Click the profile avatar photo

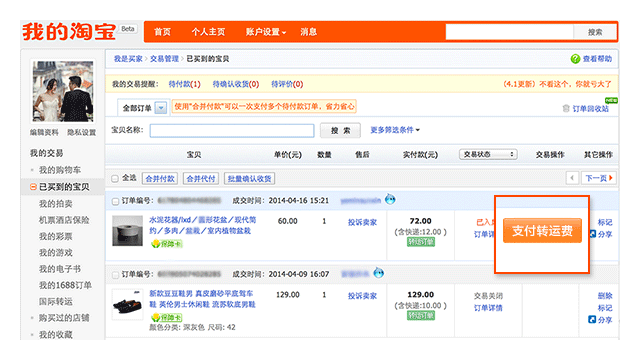tap(63, 91)
